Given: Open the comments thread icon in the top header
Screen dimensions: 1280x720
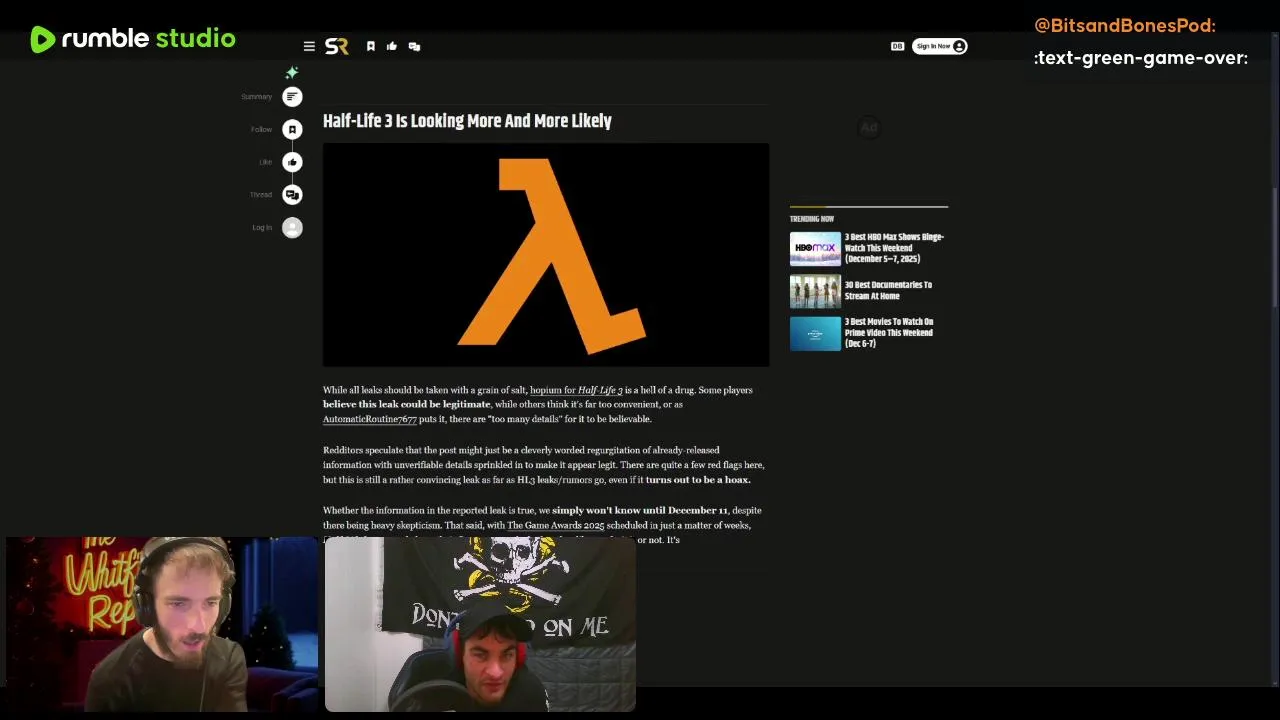Looking at the screenshot, I should (414, 46).
